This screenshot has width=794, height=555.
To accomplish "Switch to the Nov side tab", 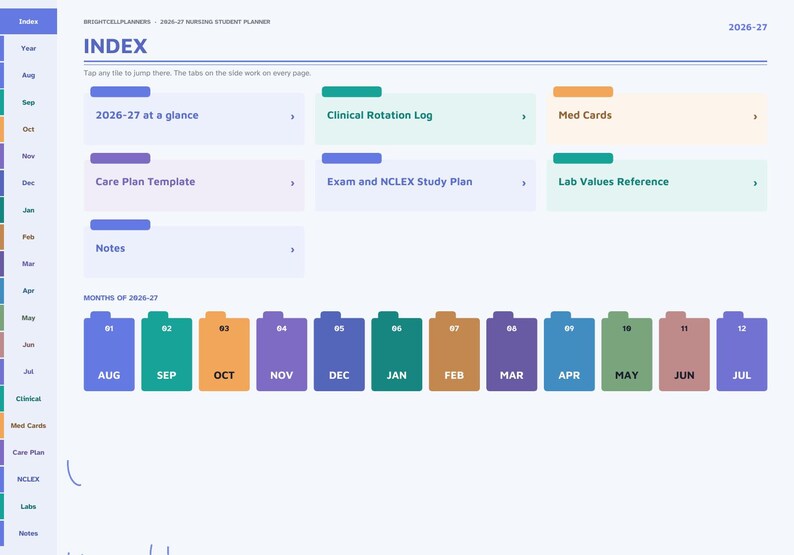I will coord(28,156).
